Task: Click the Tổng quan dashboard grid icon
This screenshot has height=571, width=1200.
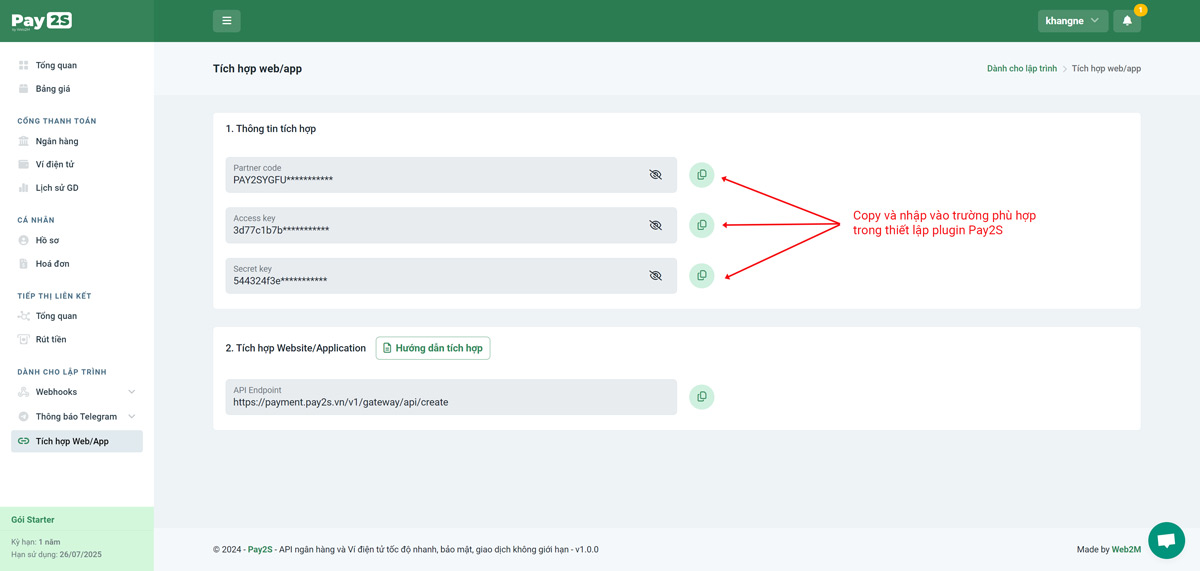Action: tap(24, 65)
